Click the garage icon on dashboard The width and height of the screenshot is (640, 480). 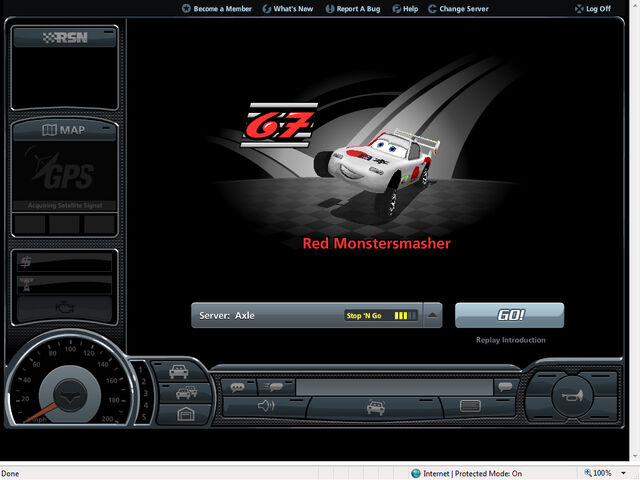[x=186, y=414]
